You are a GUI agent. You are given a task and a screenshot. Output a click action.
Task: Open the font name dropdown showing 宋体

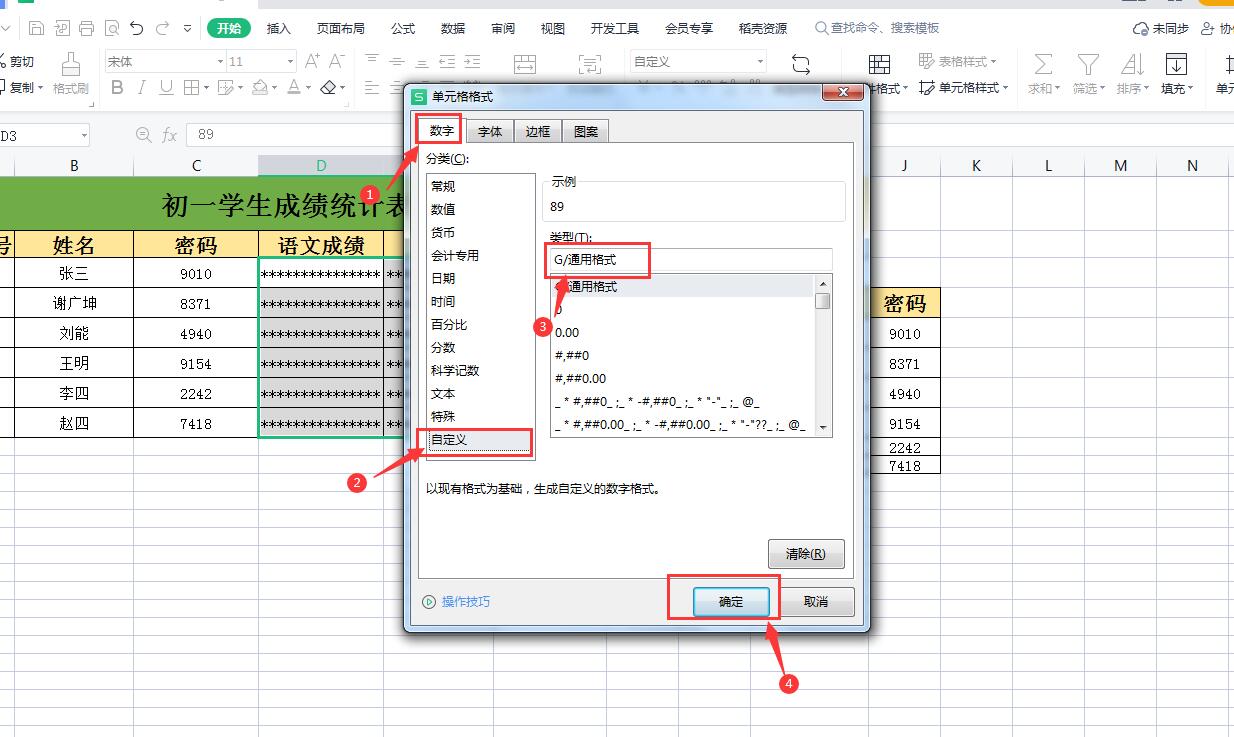pyautogui.click(x=220, y=62)
